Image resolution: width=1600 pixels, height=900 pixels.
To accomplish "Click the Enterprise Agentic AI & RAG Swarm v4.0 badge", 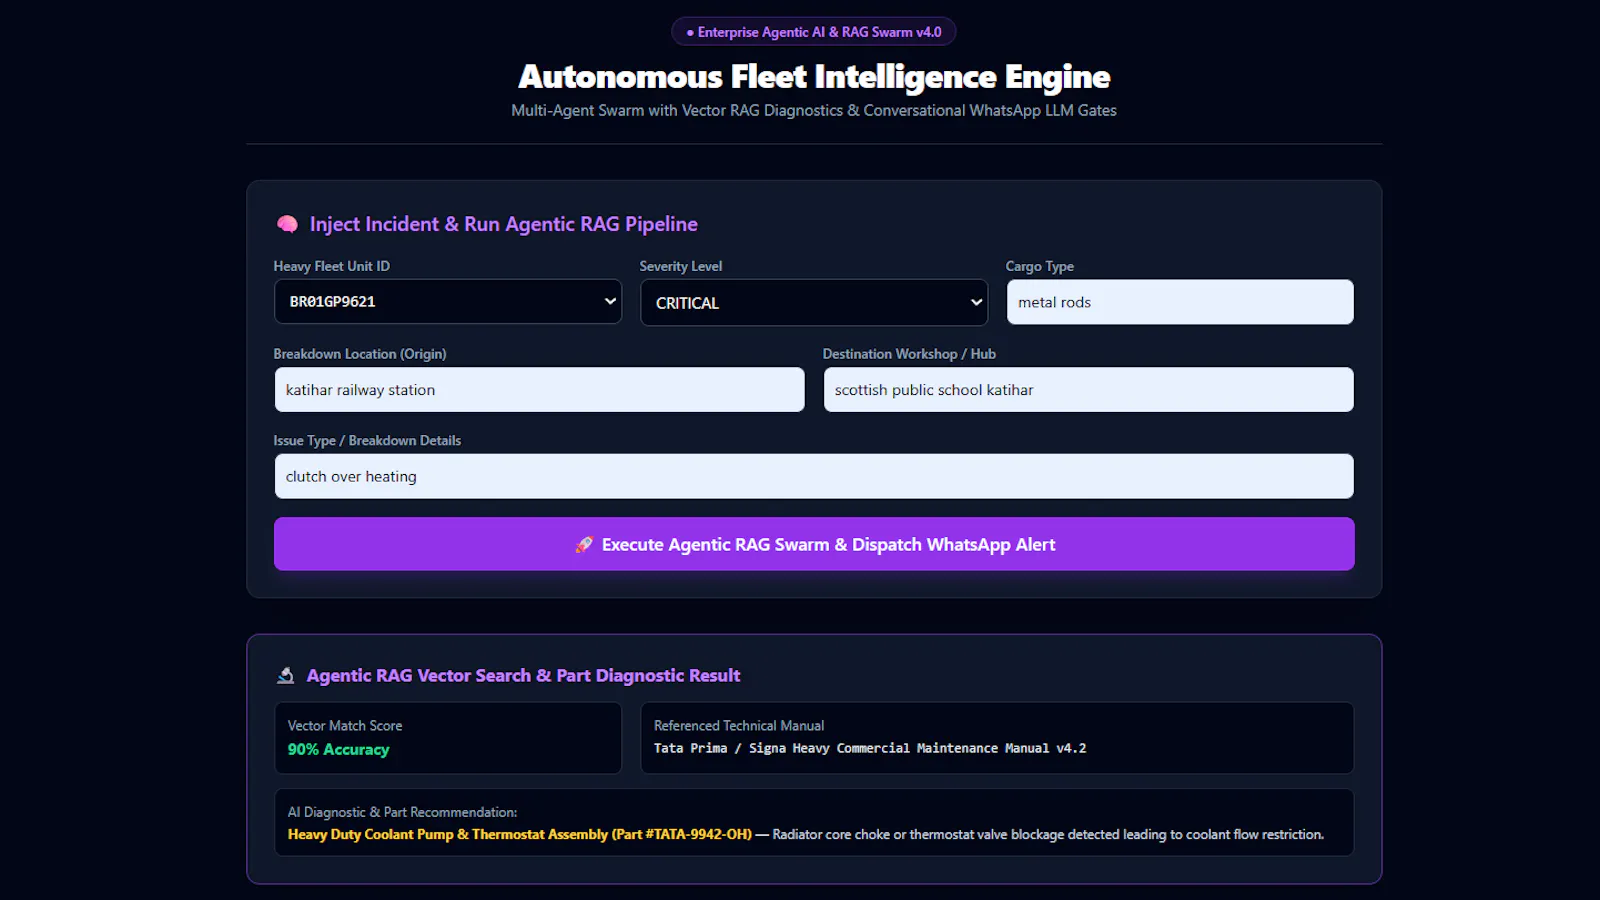I will pos(814,32).
